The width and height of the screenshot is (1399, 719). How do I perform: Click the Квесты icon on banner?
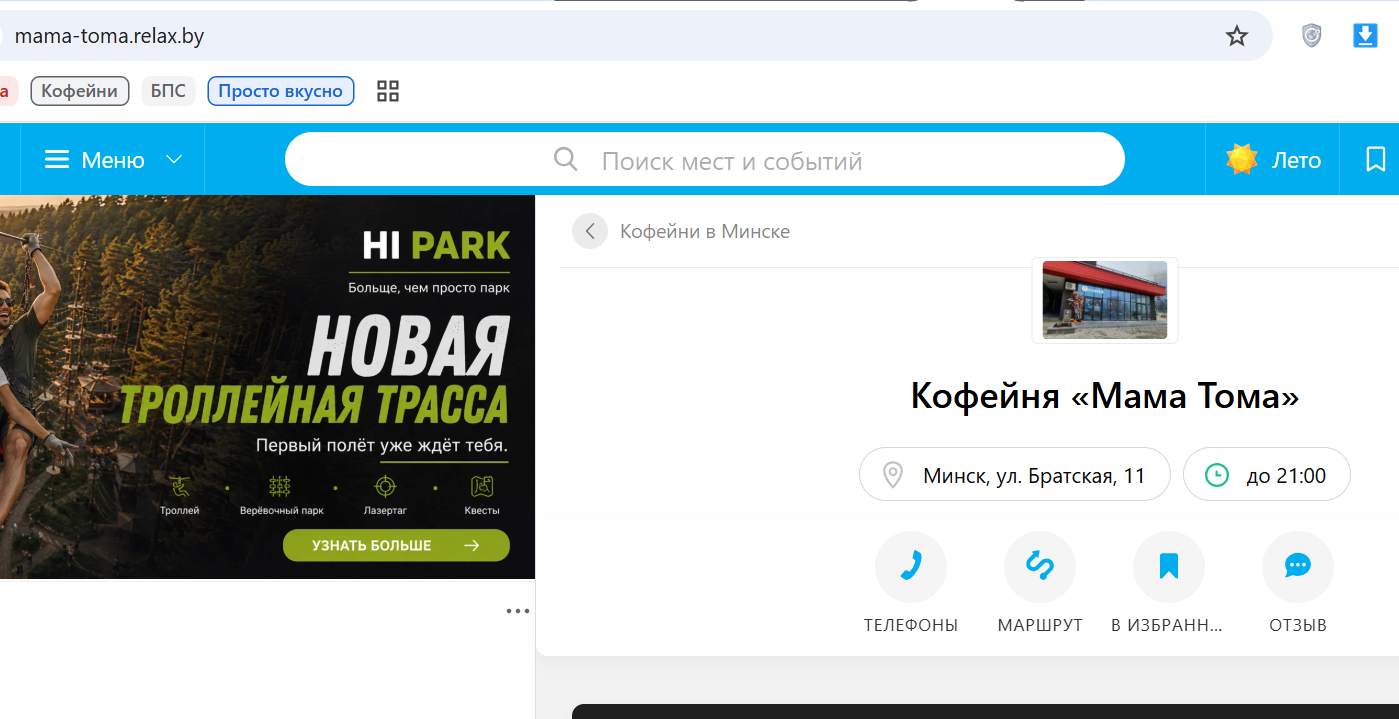482,487
